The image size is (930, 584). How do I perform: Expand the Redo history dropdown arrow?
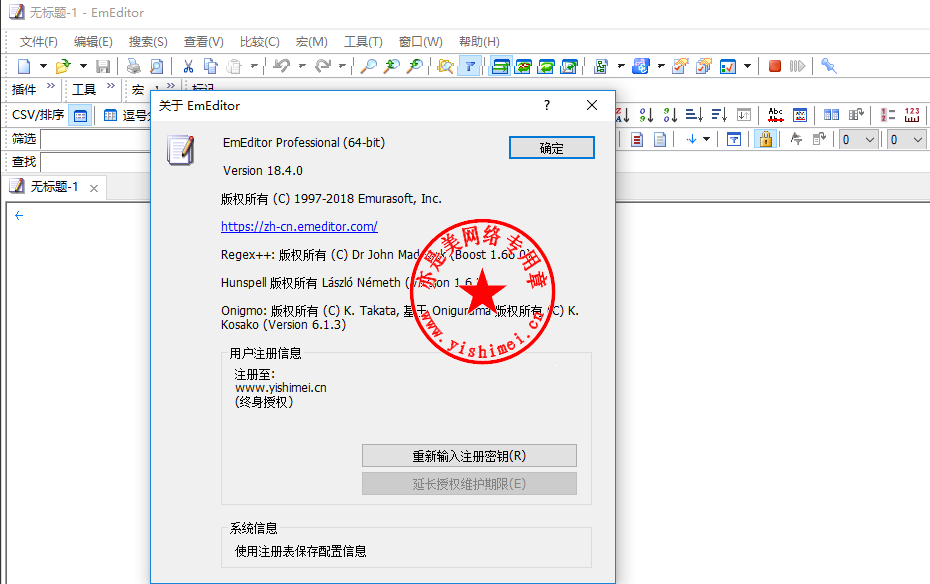(342, 66)
